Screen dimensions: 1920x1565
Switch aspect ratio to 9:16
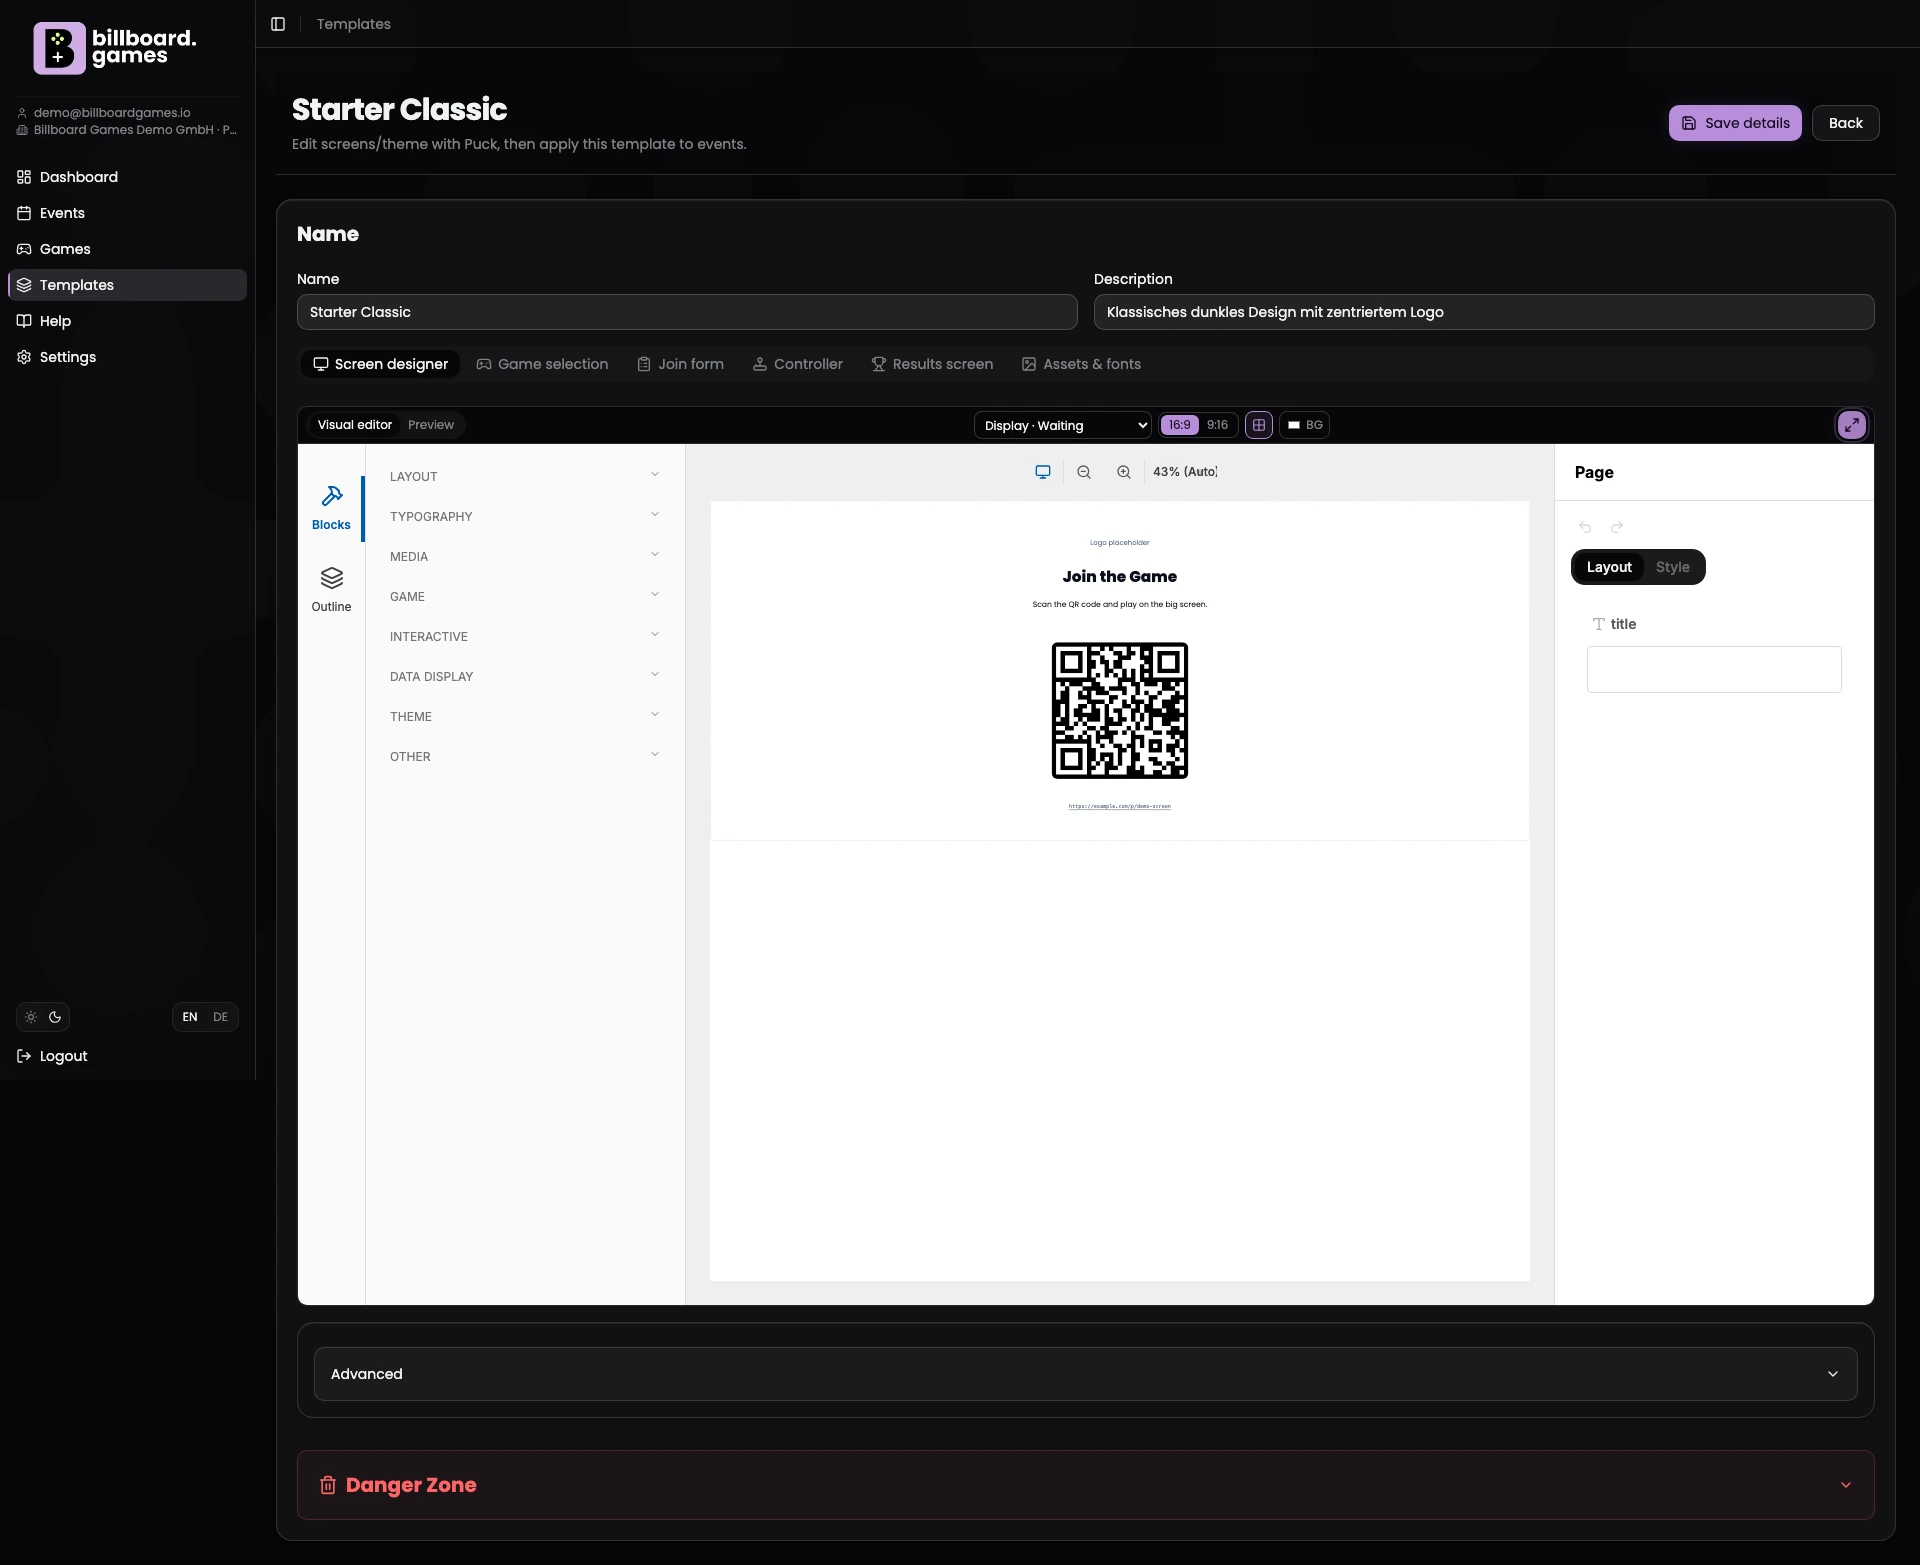point(1215,424)
